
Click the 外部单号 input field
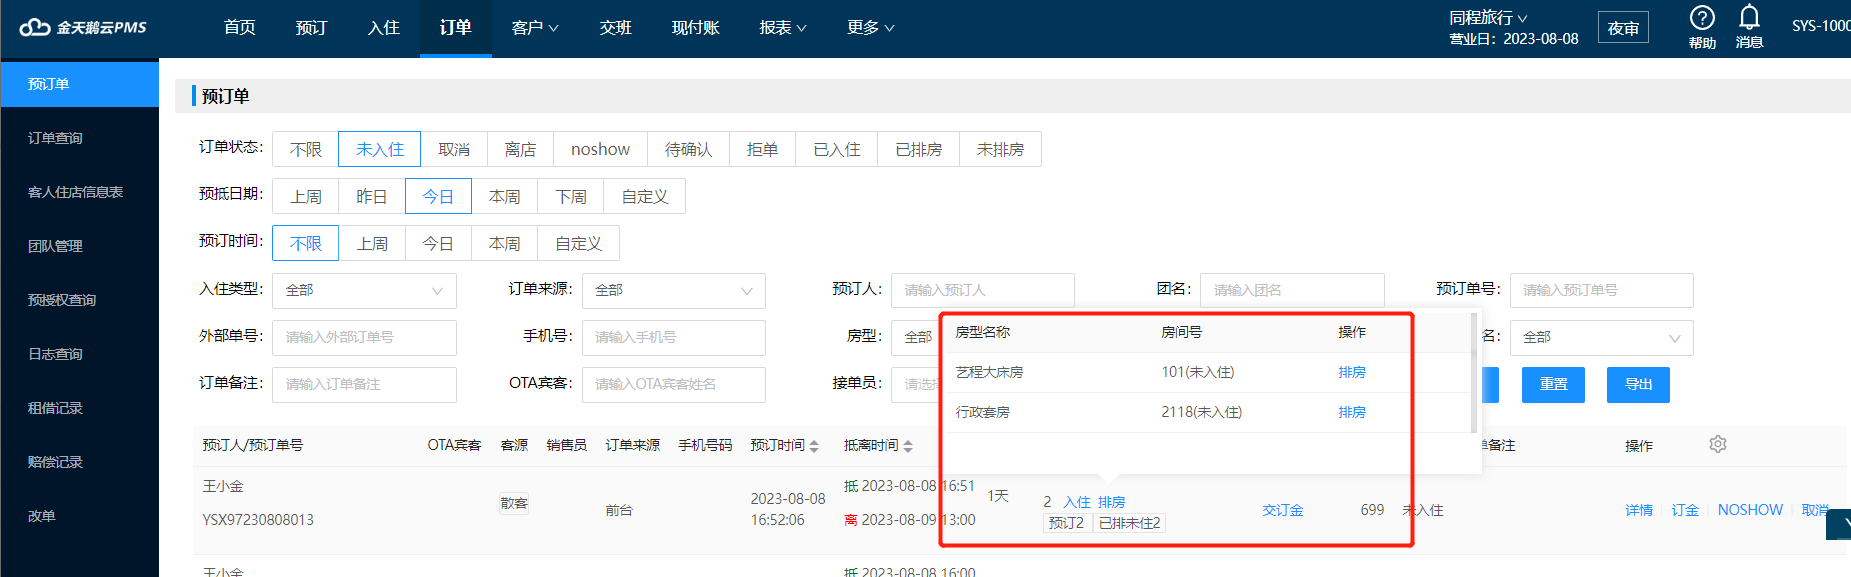(364, 337)
